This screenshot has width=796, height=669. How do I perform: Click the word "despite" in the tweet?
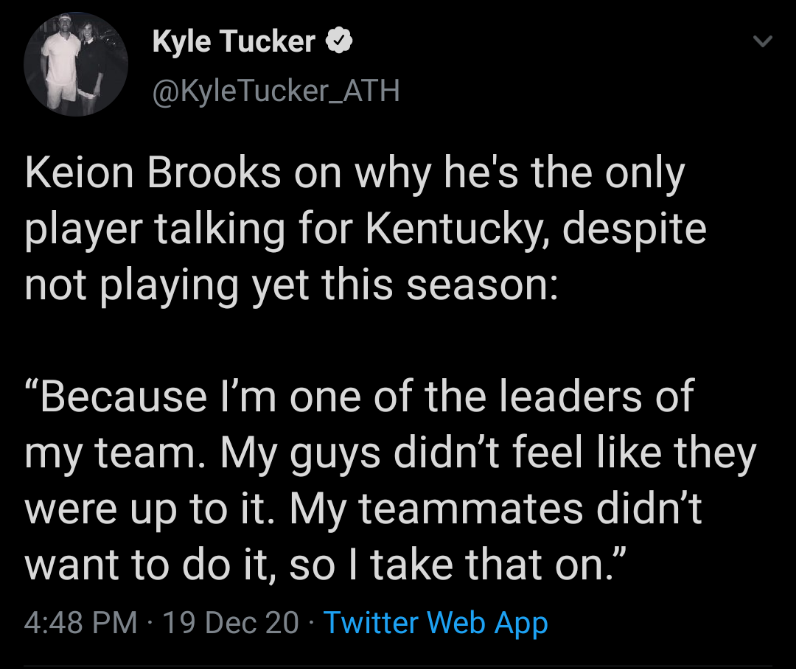[632, 229]
